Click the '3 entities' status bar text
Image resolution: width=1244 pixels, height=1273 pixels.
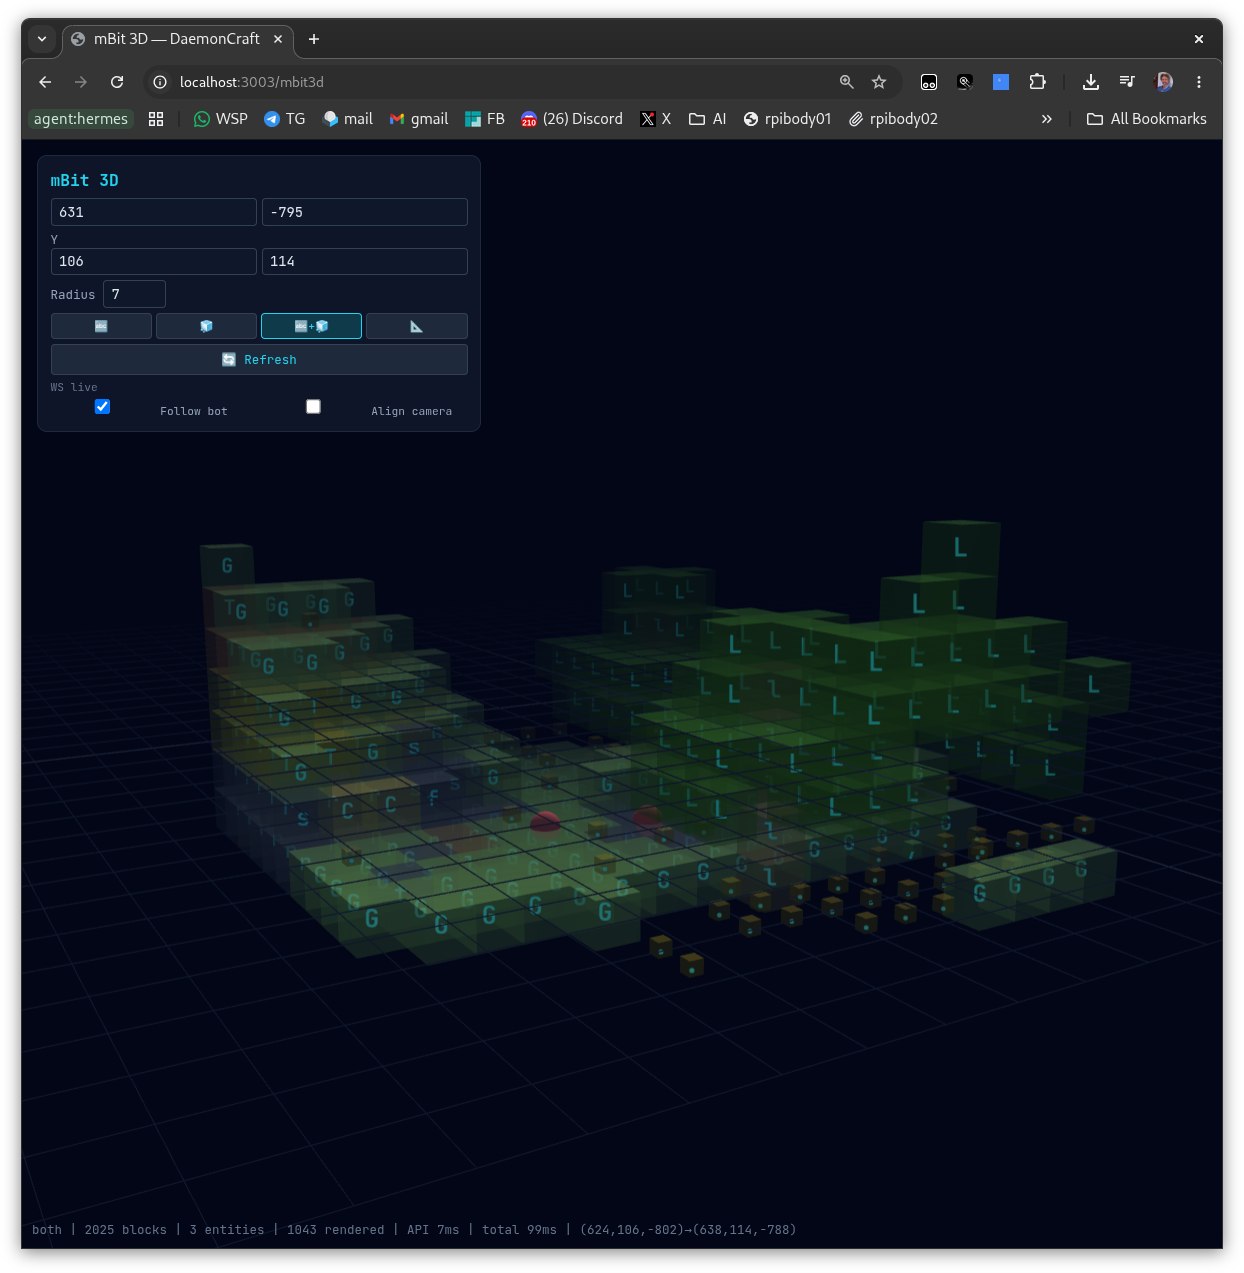click(227, 1230)
